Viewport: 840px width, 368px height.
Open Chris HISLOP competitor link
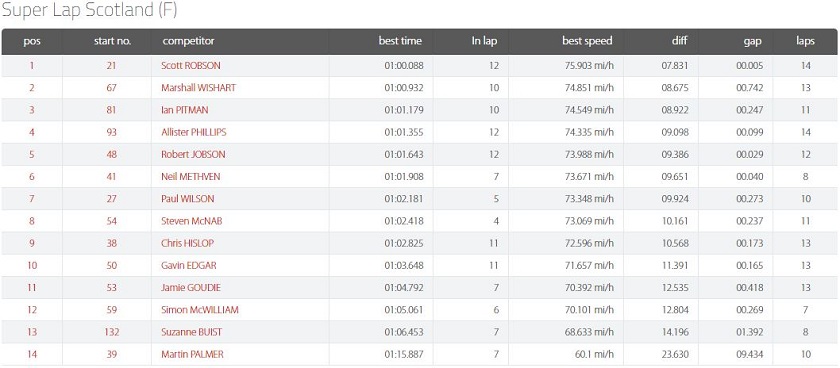pos(188,243)
